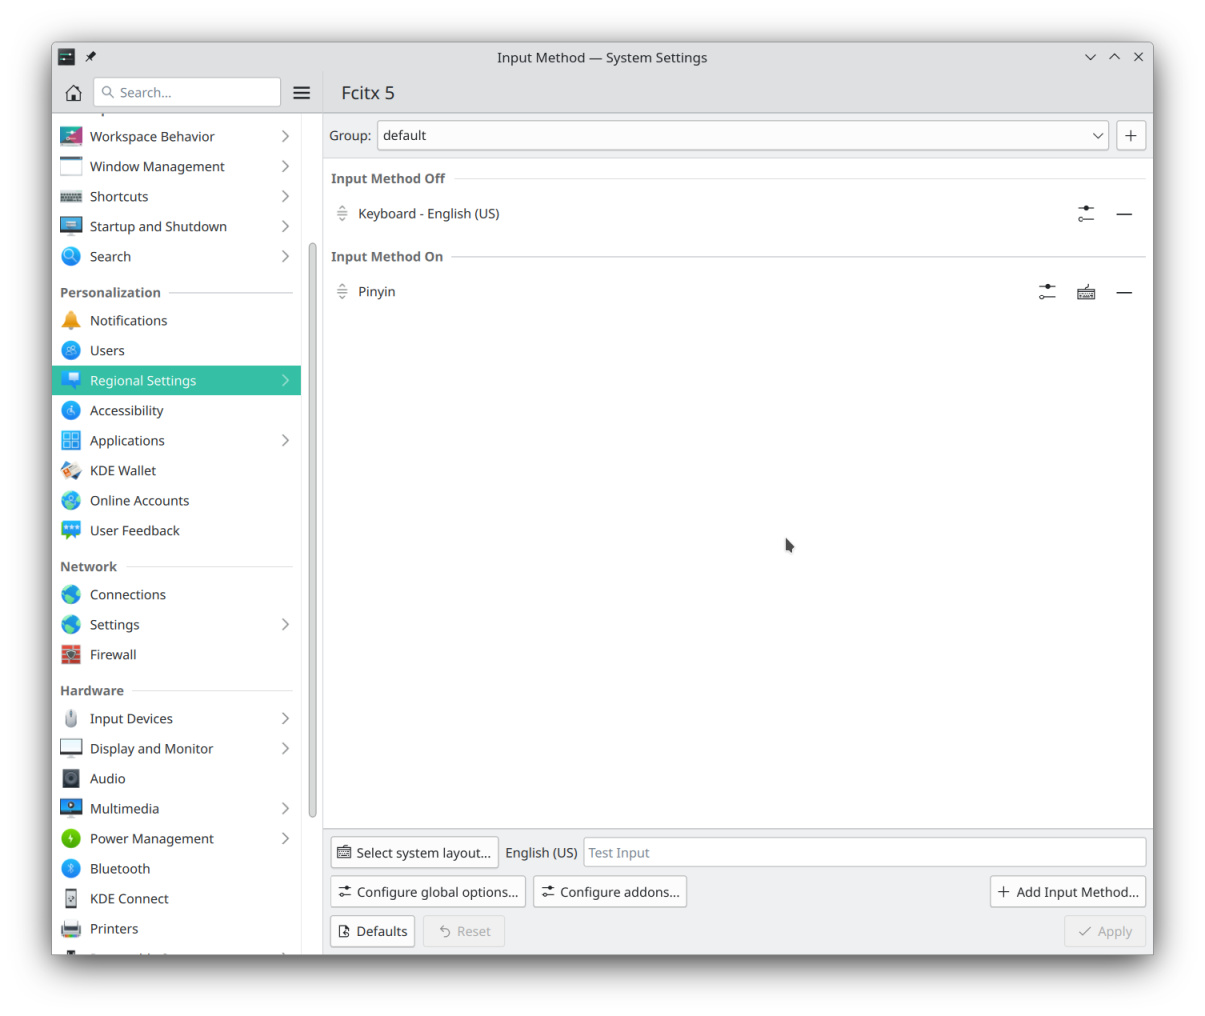Open KDE Connect settings
Viewport: 1205px width, 1016px height.
(x=176, y=899)
